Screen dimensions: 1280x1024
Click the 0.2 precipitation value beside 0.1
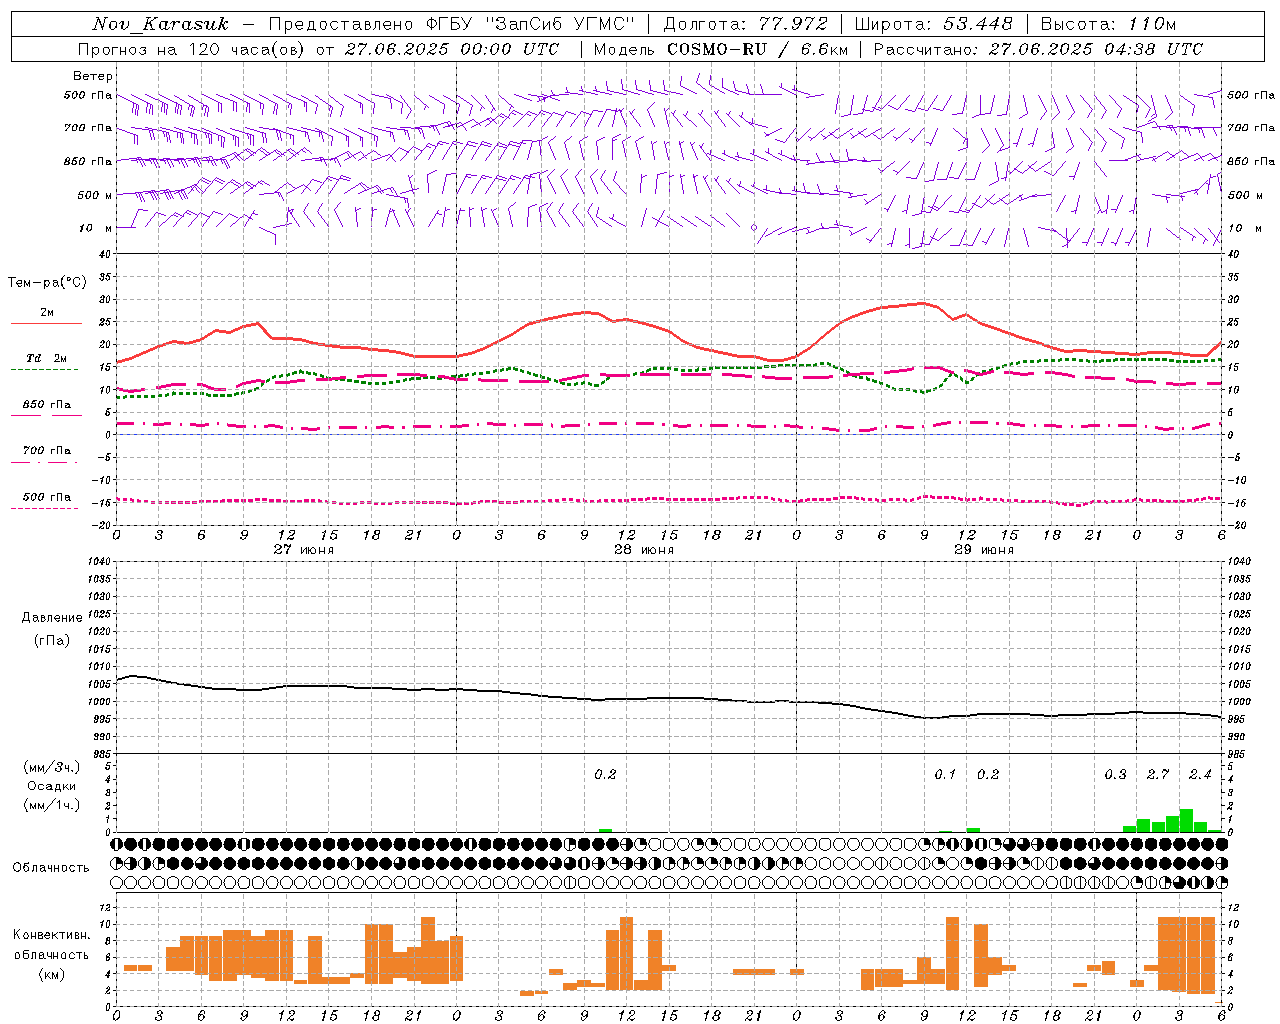pos(988,774)
